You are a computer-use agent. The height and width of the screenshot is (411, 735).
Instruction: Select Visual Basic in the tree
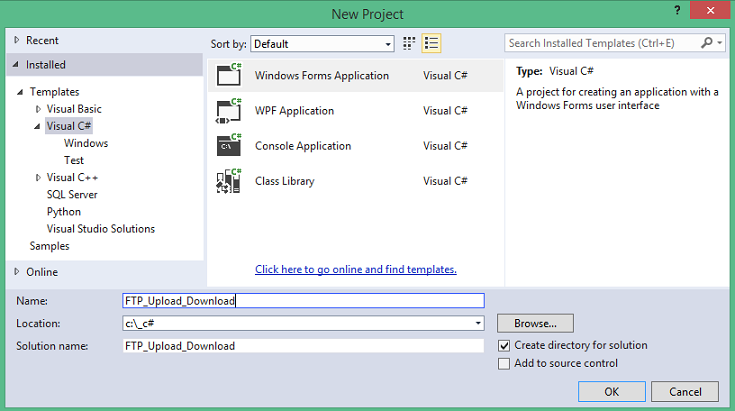pyautogui.click(x=74, y=109)
